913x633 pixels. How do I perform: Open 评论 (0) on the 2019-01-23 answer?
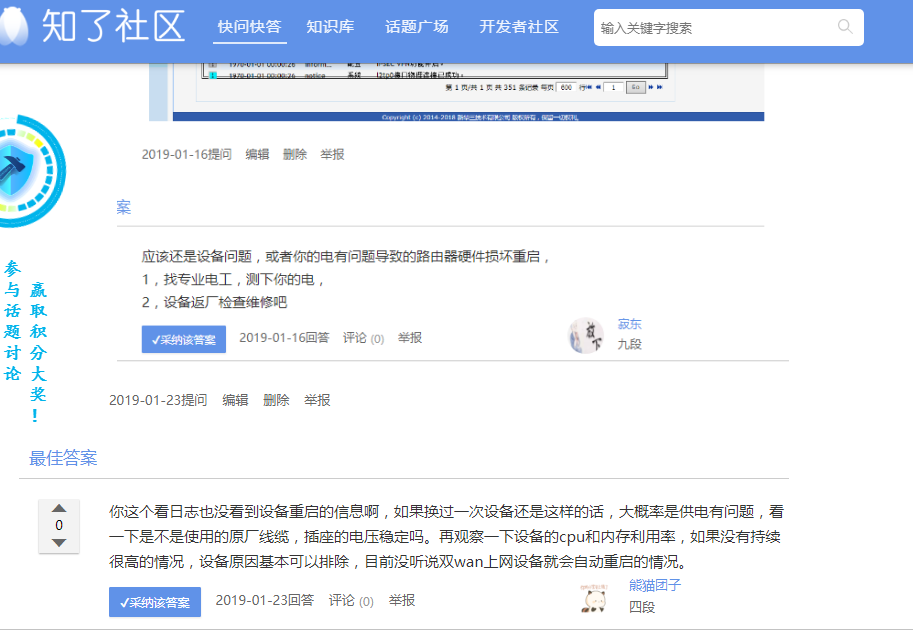click(x=351, y=600)
